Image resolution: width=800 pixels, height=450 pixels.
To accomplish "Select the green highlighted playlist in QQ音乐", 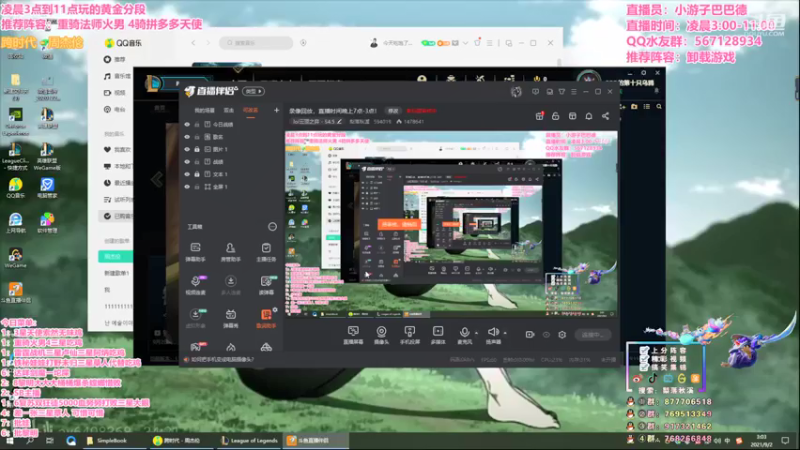I will pos(115,256).
